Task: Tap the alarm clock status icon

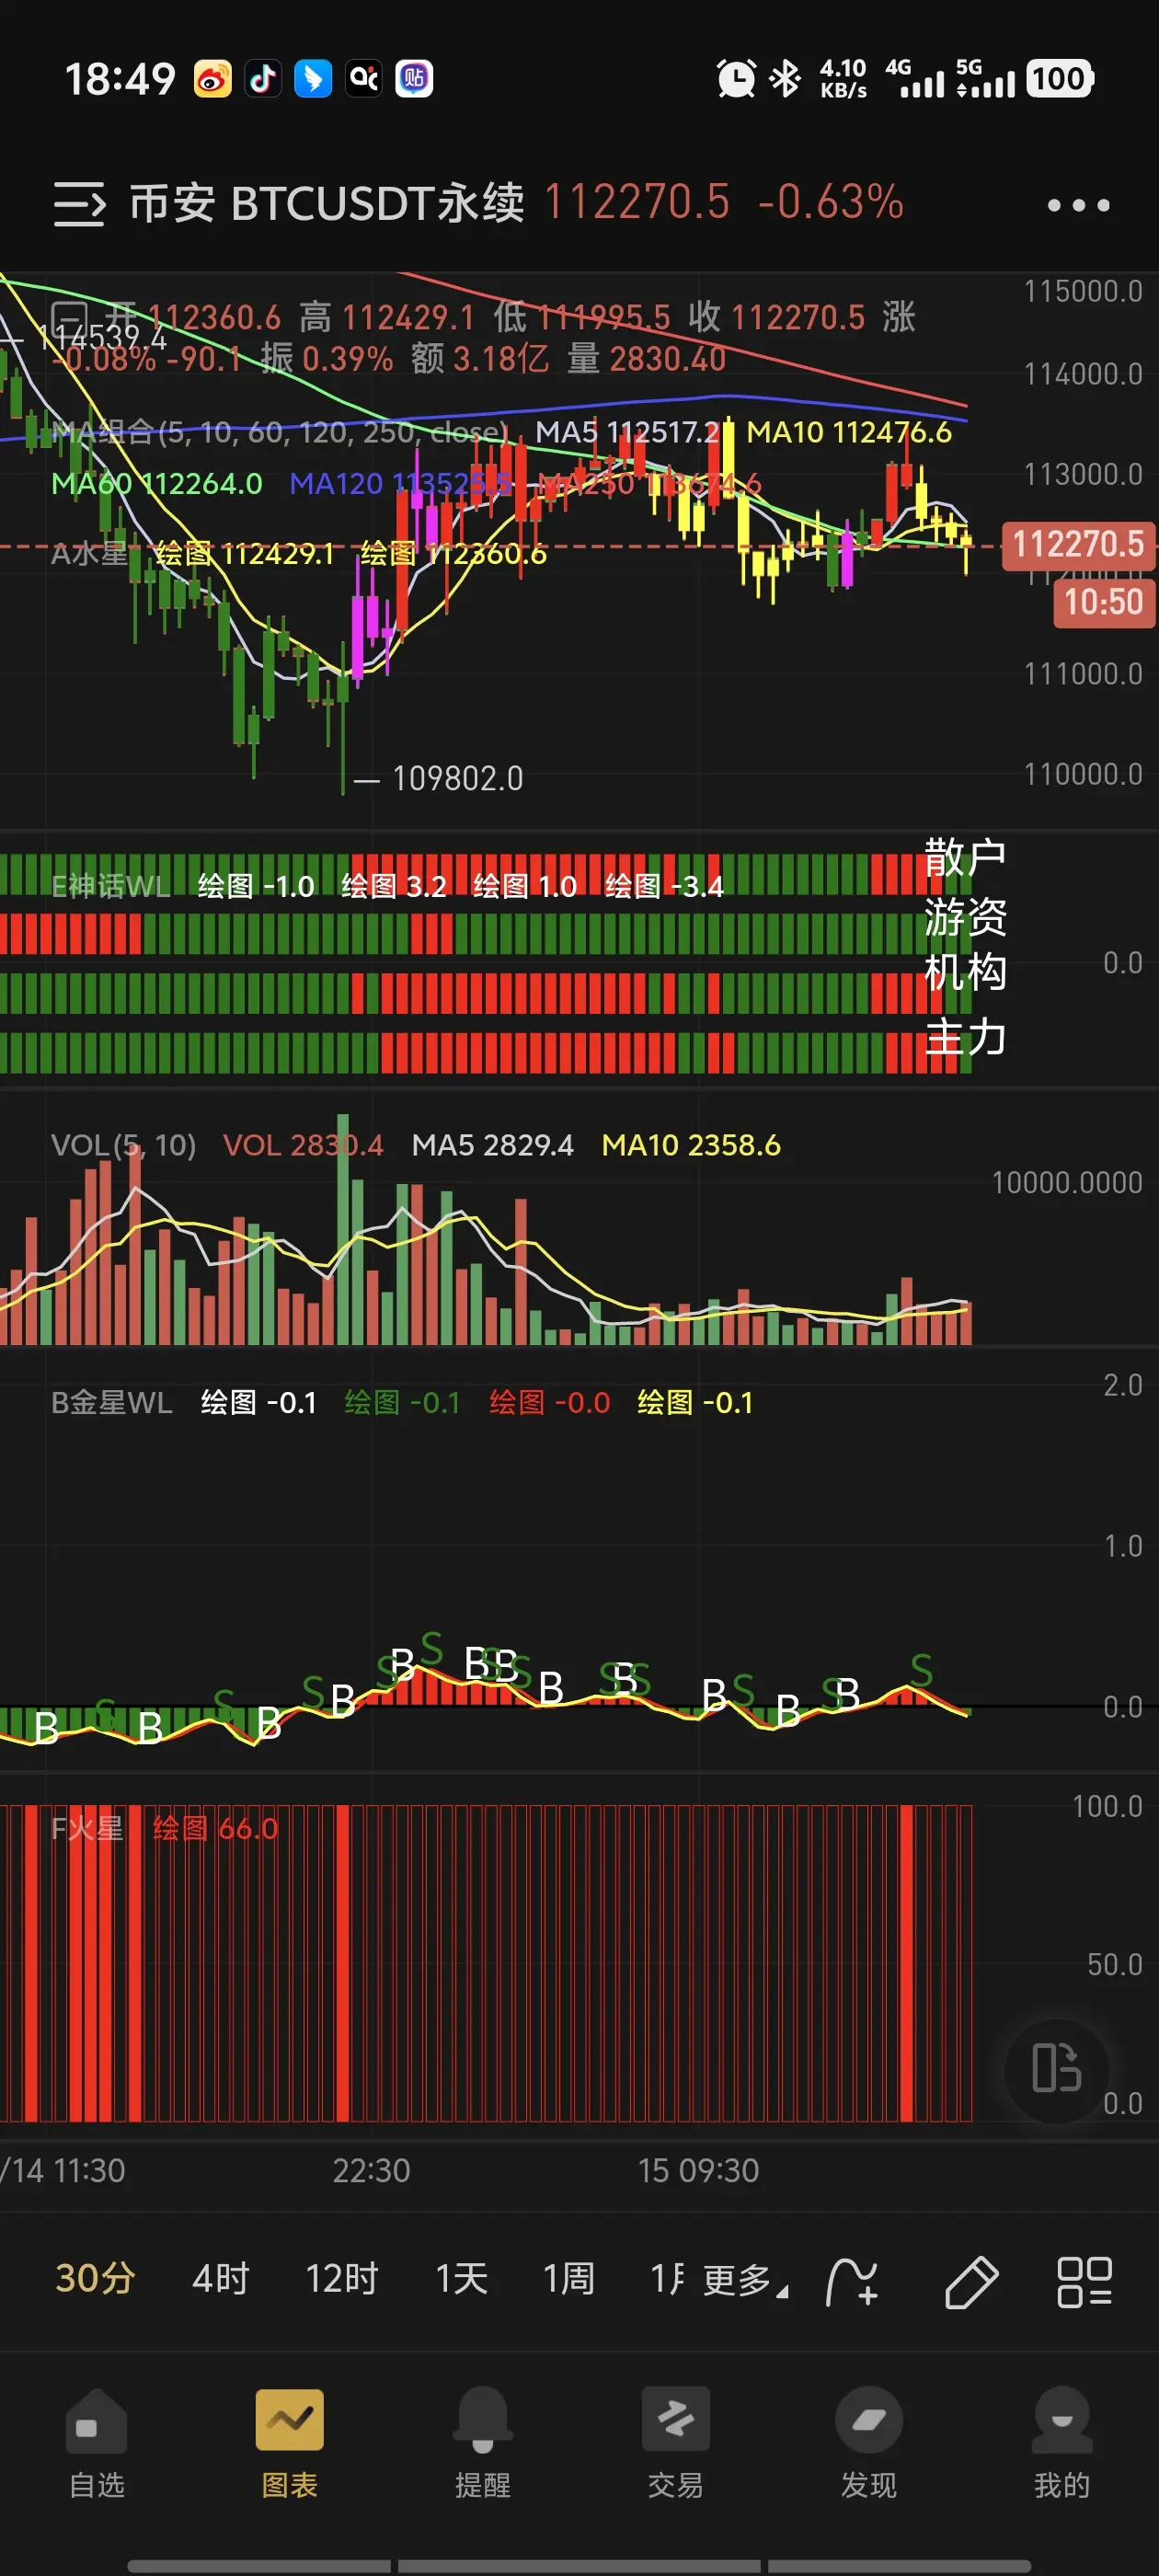Action: pos(736,78)
